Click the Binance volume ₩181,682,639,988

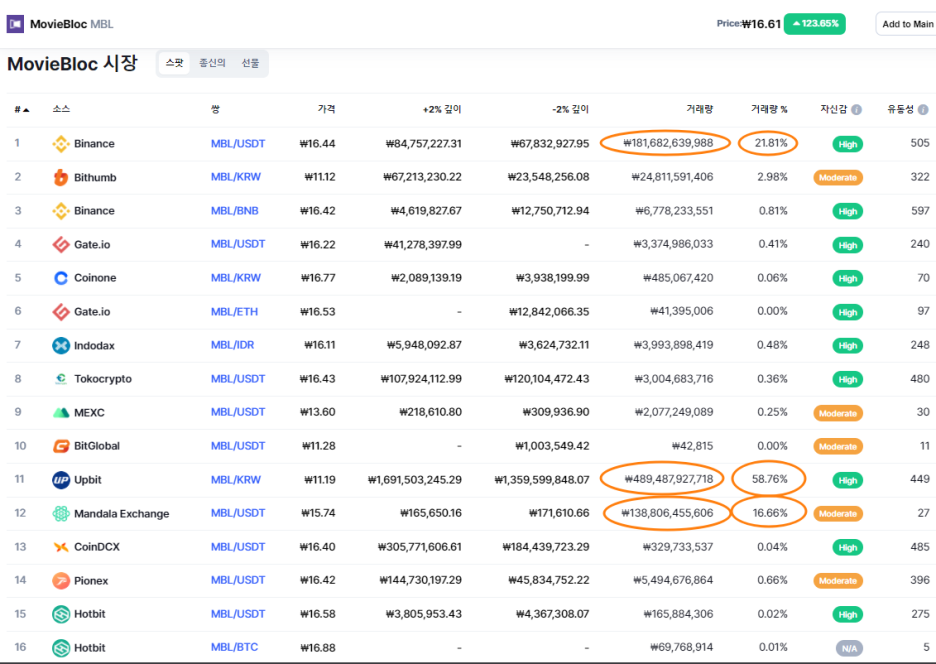(668, 143)
